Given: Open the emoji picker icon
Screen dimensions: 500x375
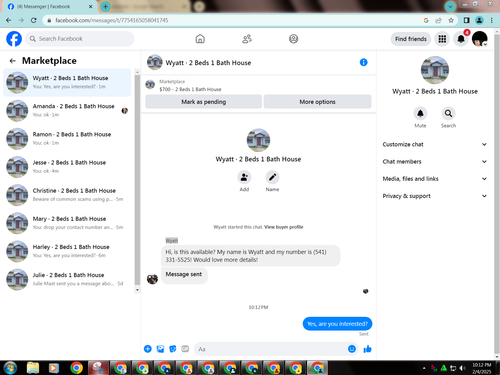Looking at the screenshot, I should click(x=352, y=349).
